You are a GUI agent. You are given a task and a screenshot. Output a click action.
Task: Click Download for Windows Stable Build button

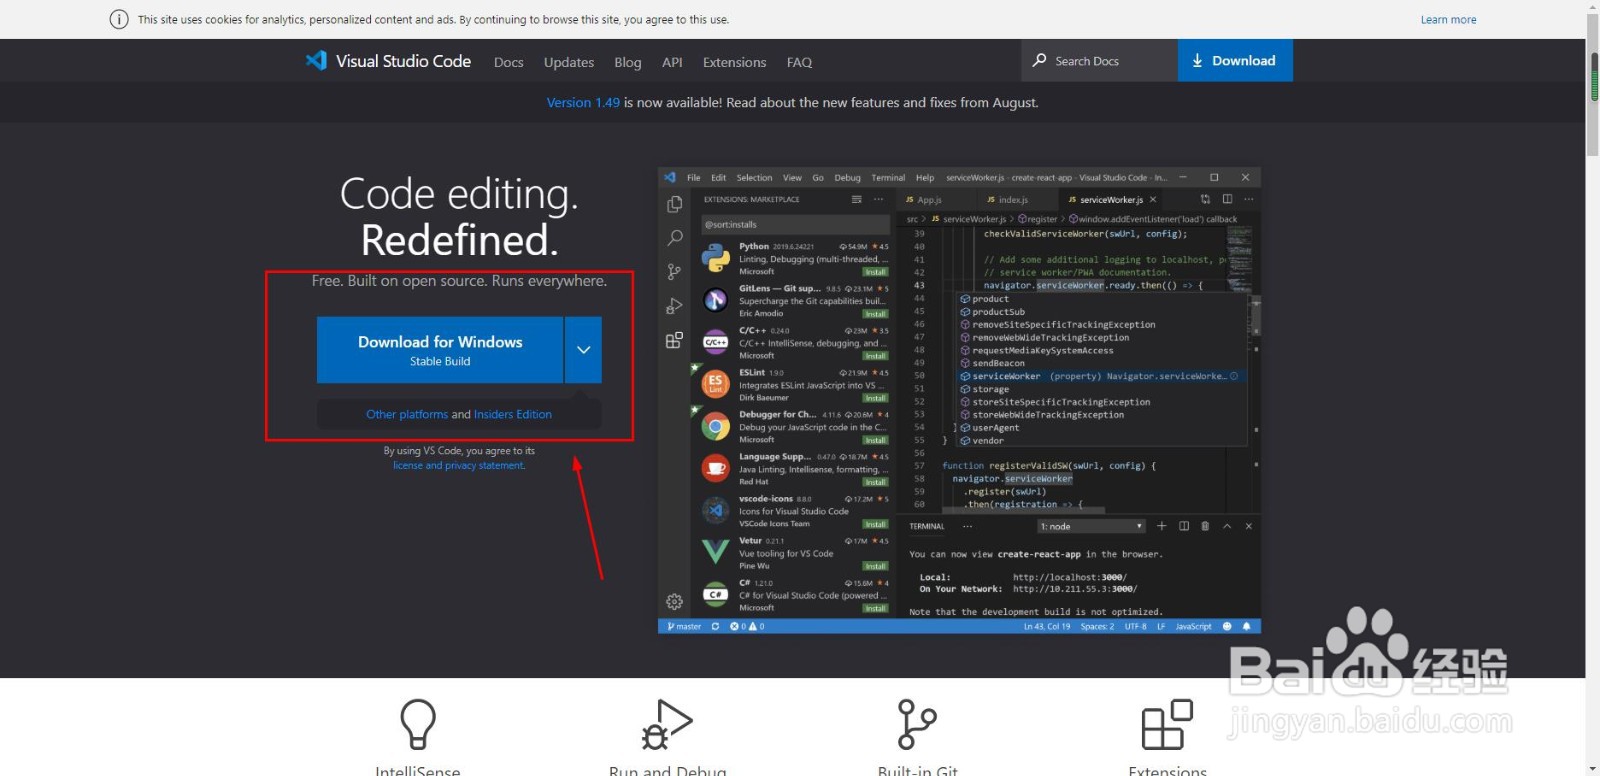click(x=440, y=350)
